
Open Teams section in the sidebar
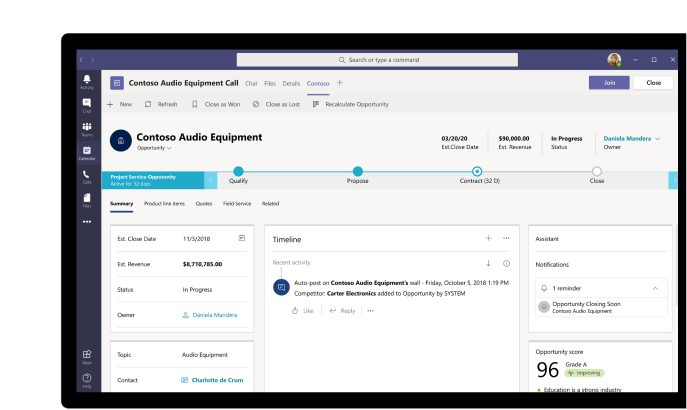coord(87,129)
